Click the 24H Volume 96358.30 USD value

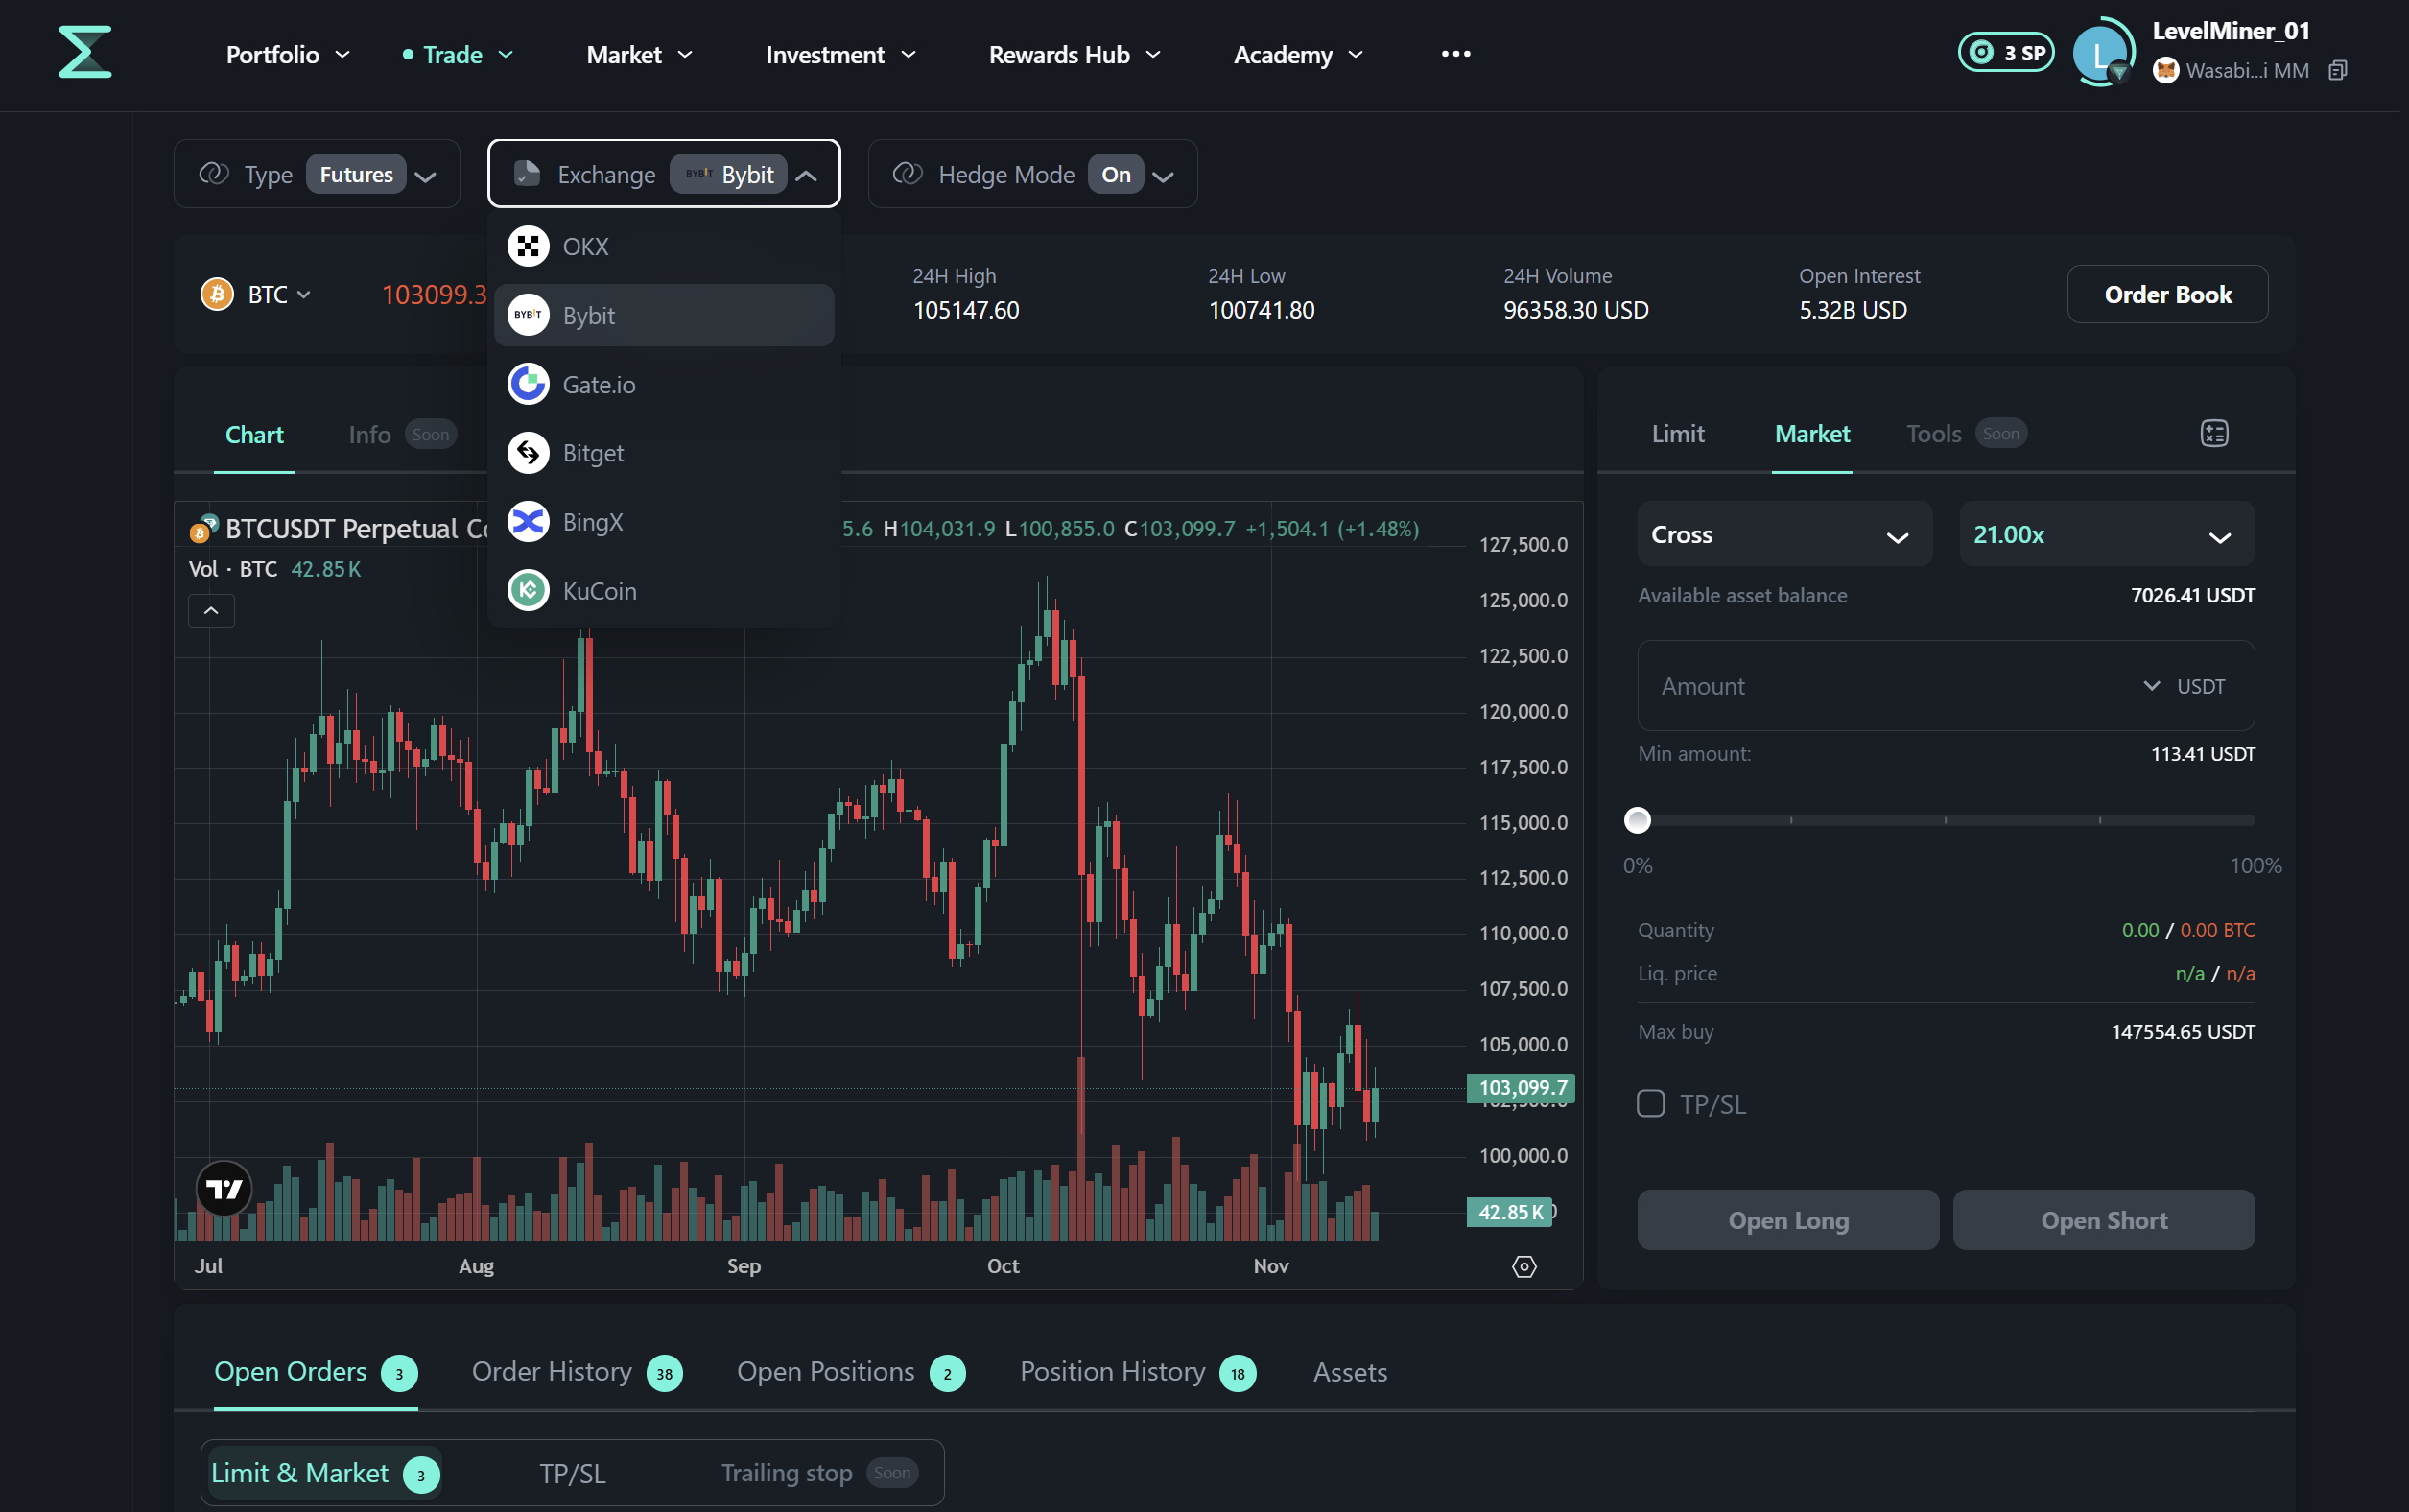1576,311
